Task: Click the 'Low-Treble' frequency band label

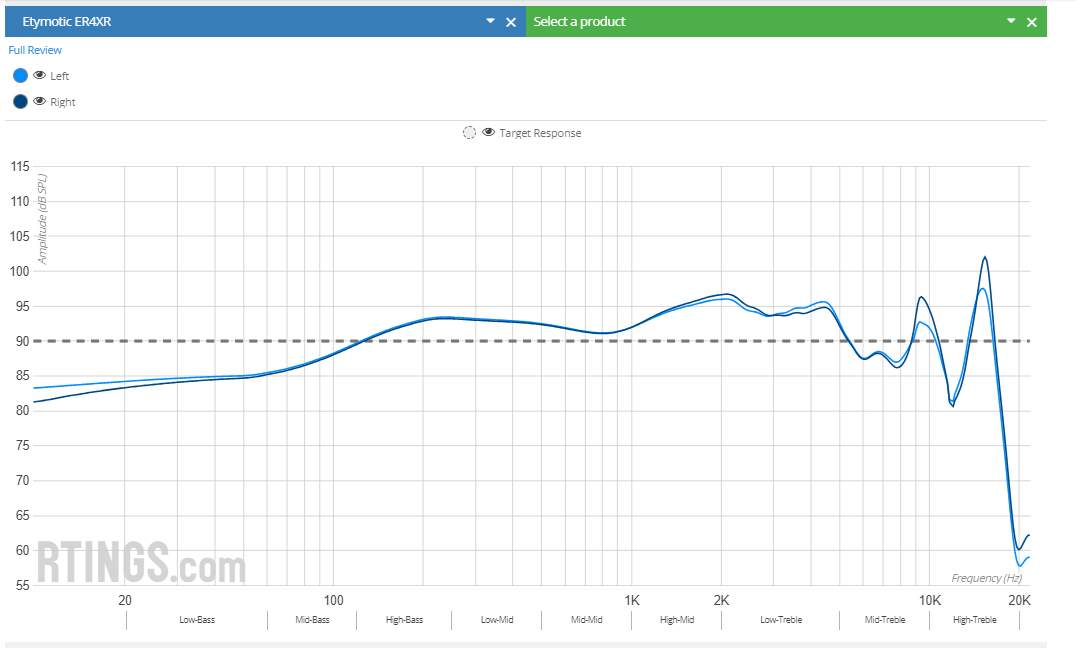Action: pos(781,619)
